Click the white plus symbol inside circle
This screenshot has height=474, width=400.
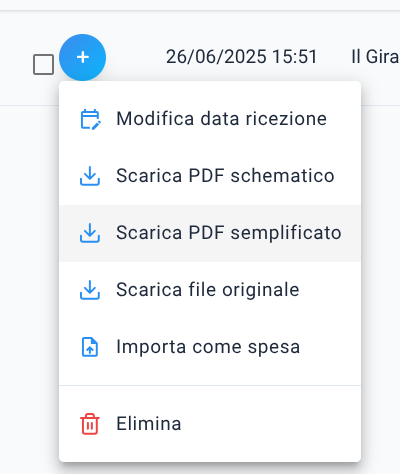click(x=83, y=57)
